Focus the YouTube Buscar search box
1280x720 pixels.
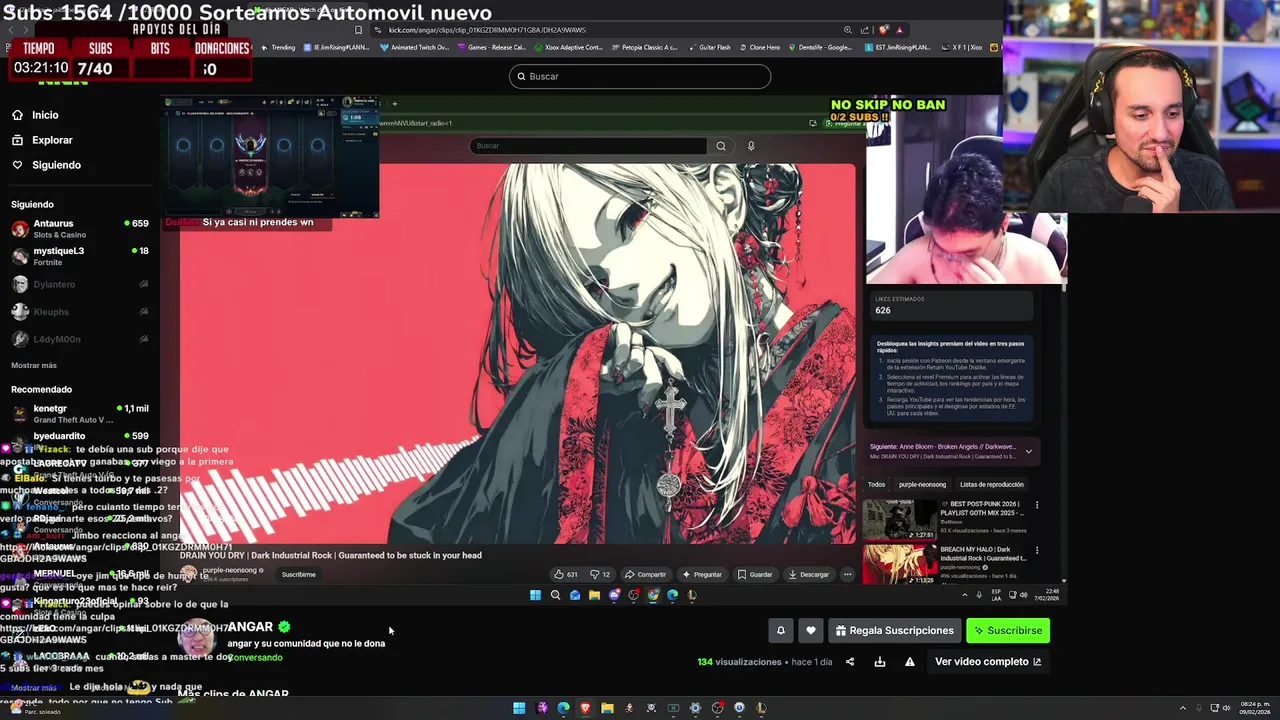coord(588,146)
